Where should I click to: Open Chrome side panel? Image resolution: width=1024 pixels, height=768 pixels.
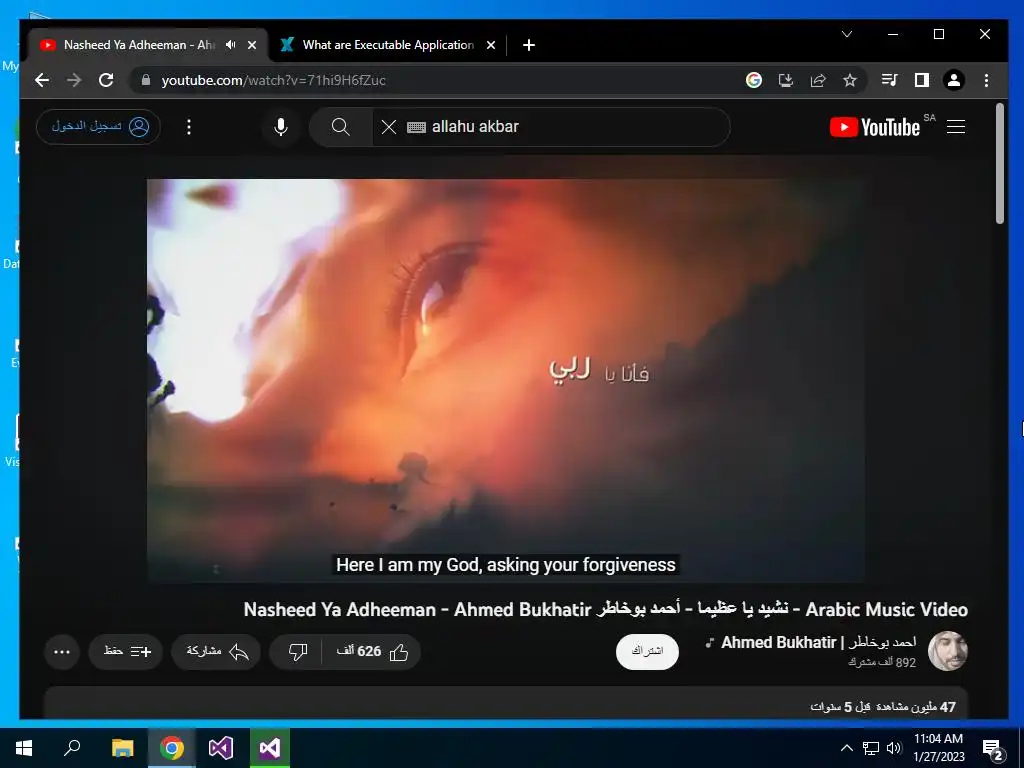tap(921, 80)
